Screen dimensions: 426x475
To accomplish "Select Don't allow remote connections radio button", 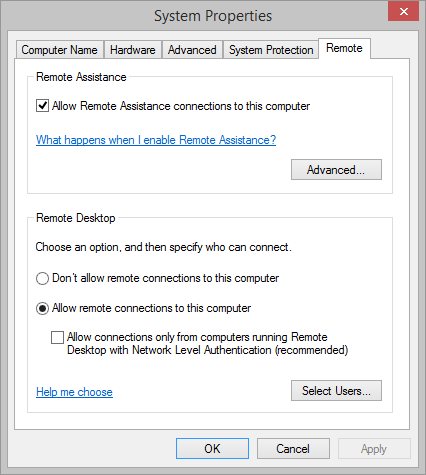I will pos(42,278).
